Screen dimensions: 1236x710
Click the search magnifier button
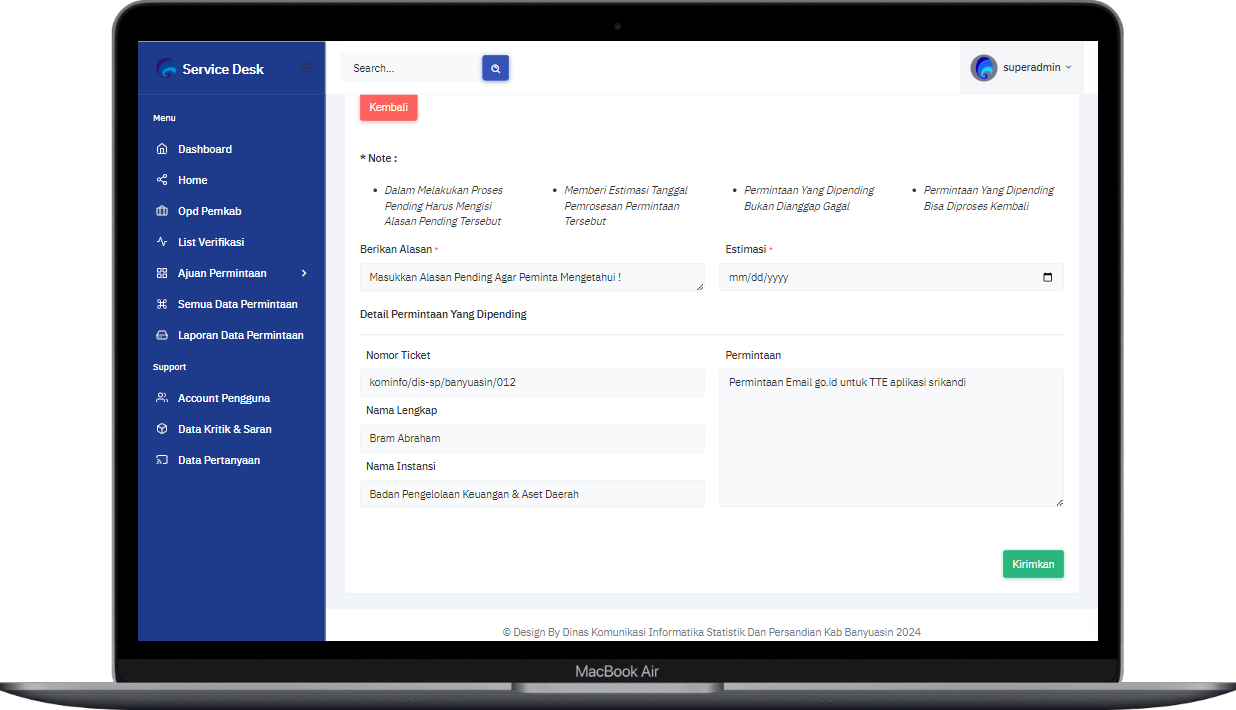[495, 68]
